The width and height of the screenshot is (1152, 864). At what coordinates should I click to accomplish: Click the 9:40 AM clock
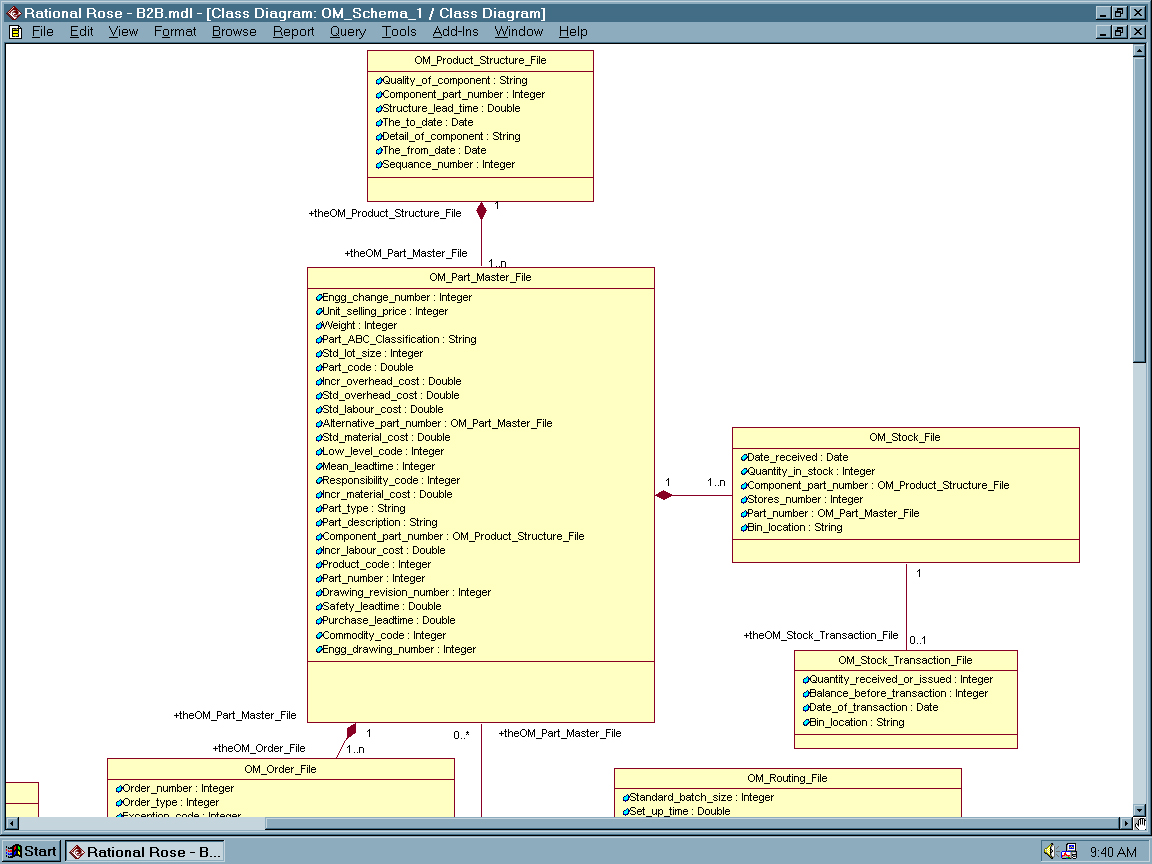[x=1113, y=852]
